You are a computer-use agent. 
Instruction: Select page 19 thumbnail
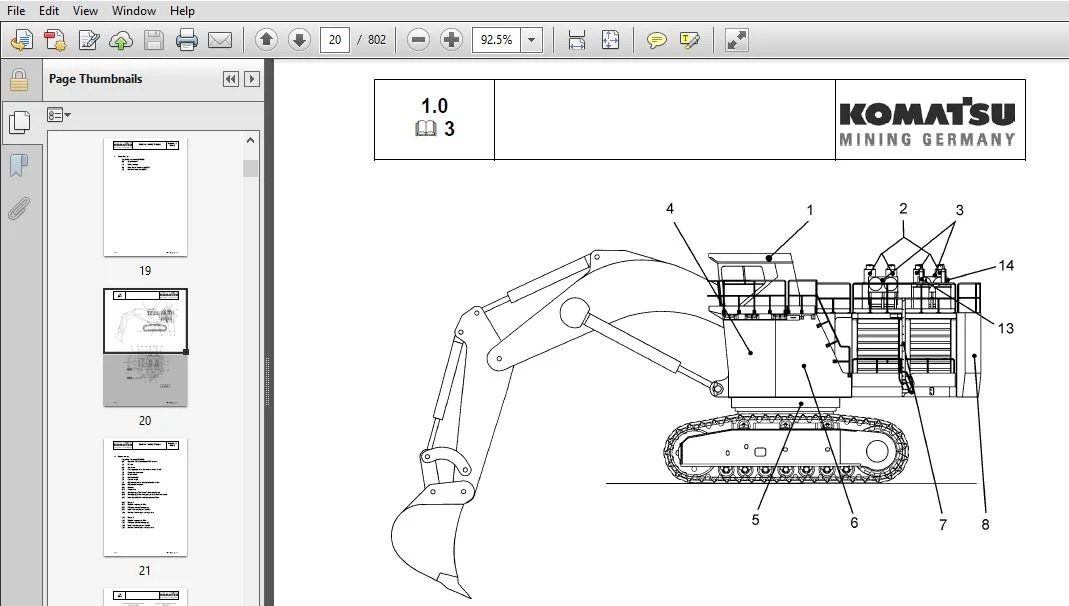(145, 197)
